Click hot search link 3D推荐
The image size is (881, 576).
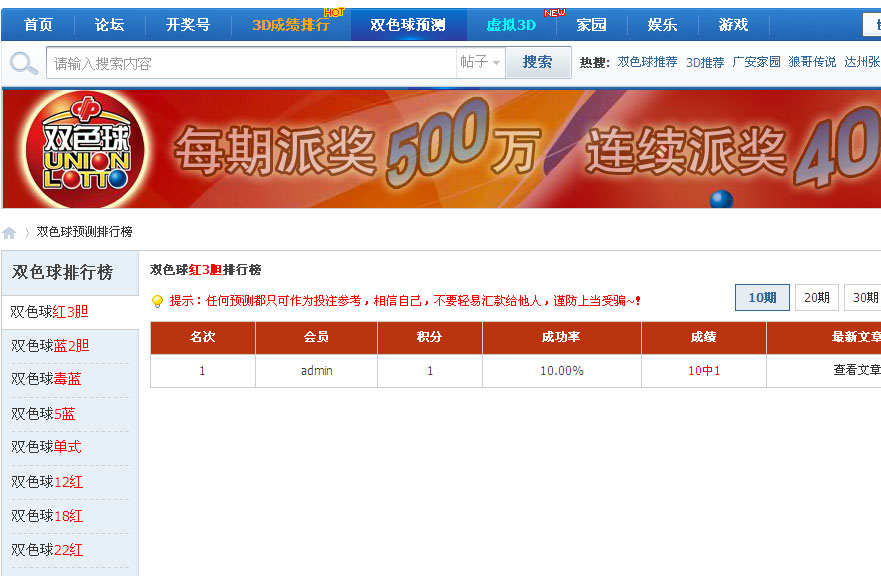pos(705,62)
